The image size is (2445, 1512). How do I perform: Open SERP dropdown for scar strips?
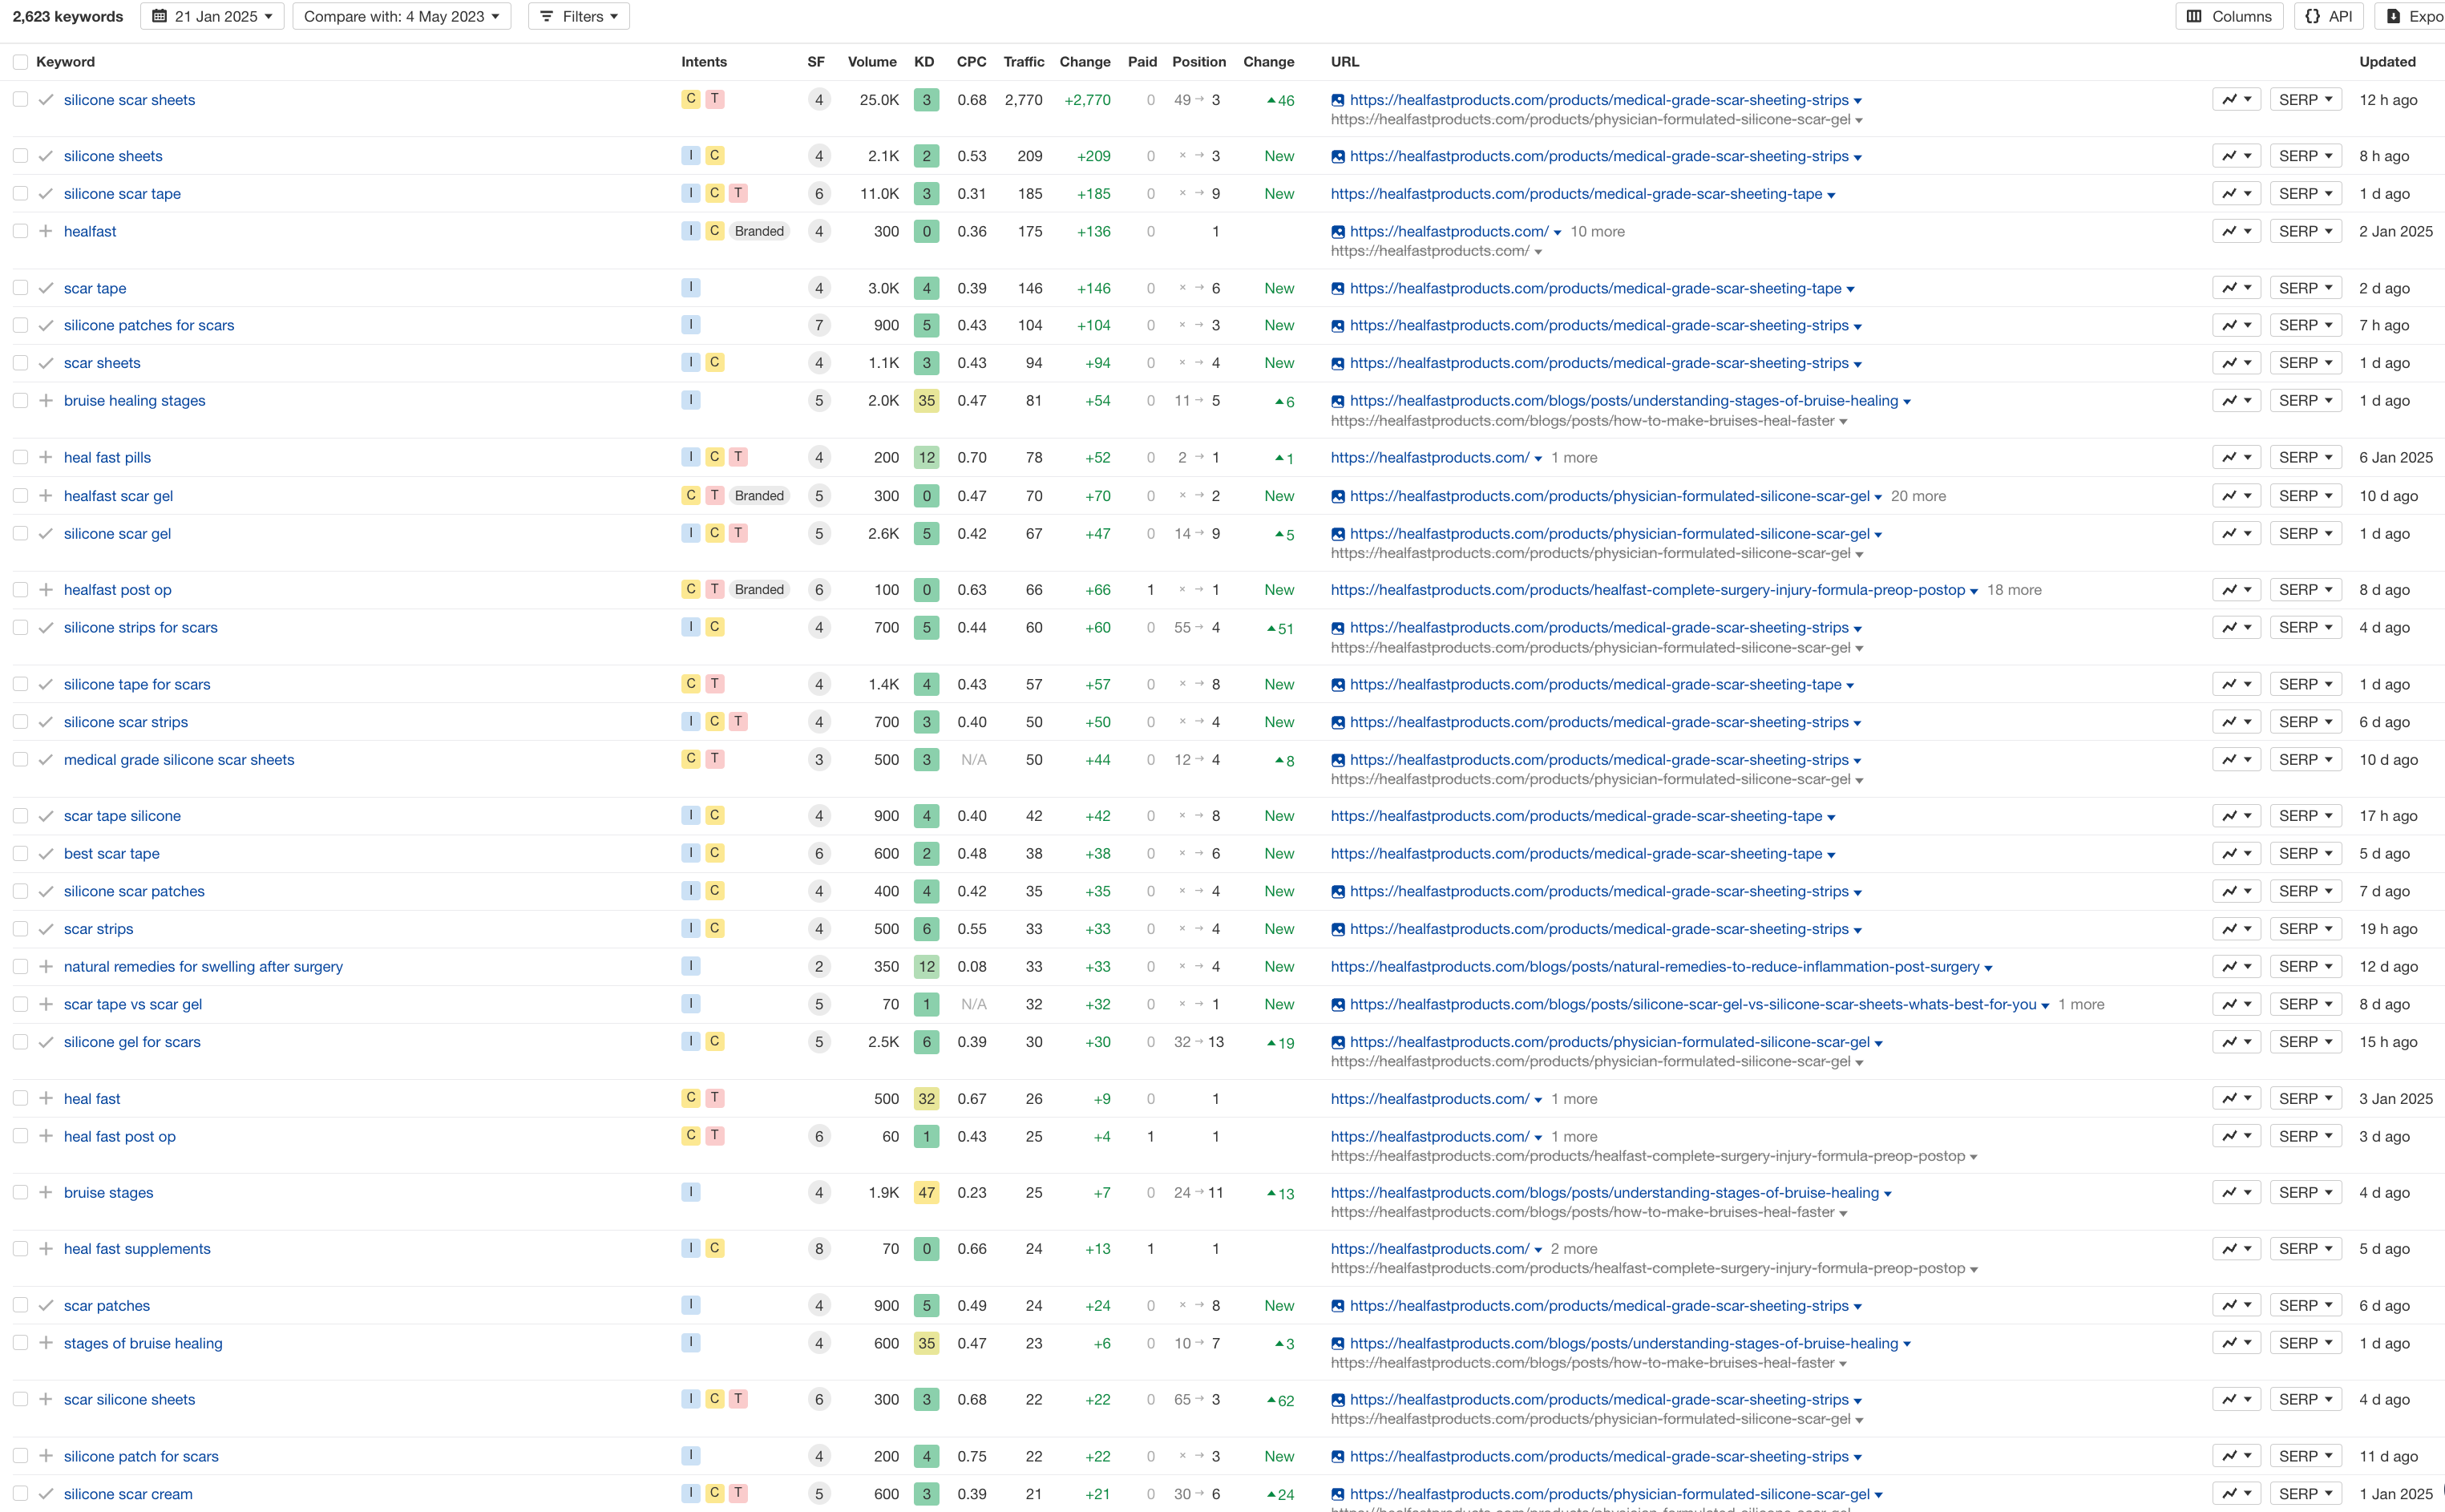coord(2305,929)
